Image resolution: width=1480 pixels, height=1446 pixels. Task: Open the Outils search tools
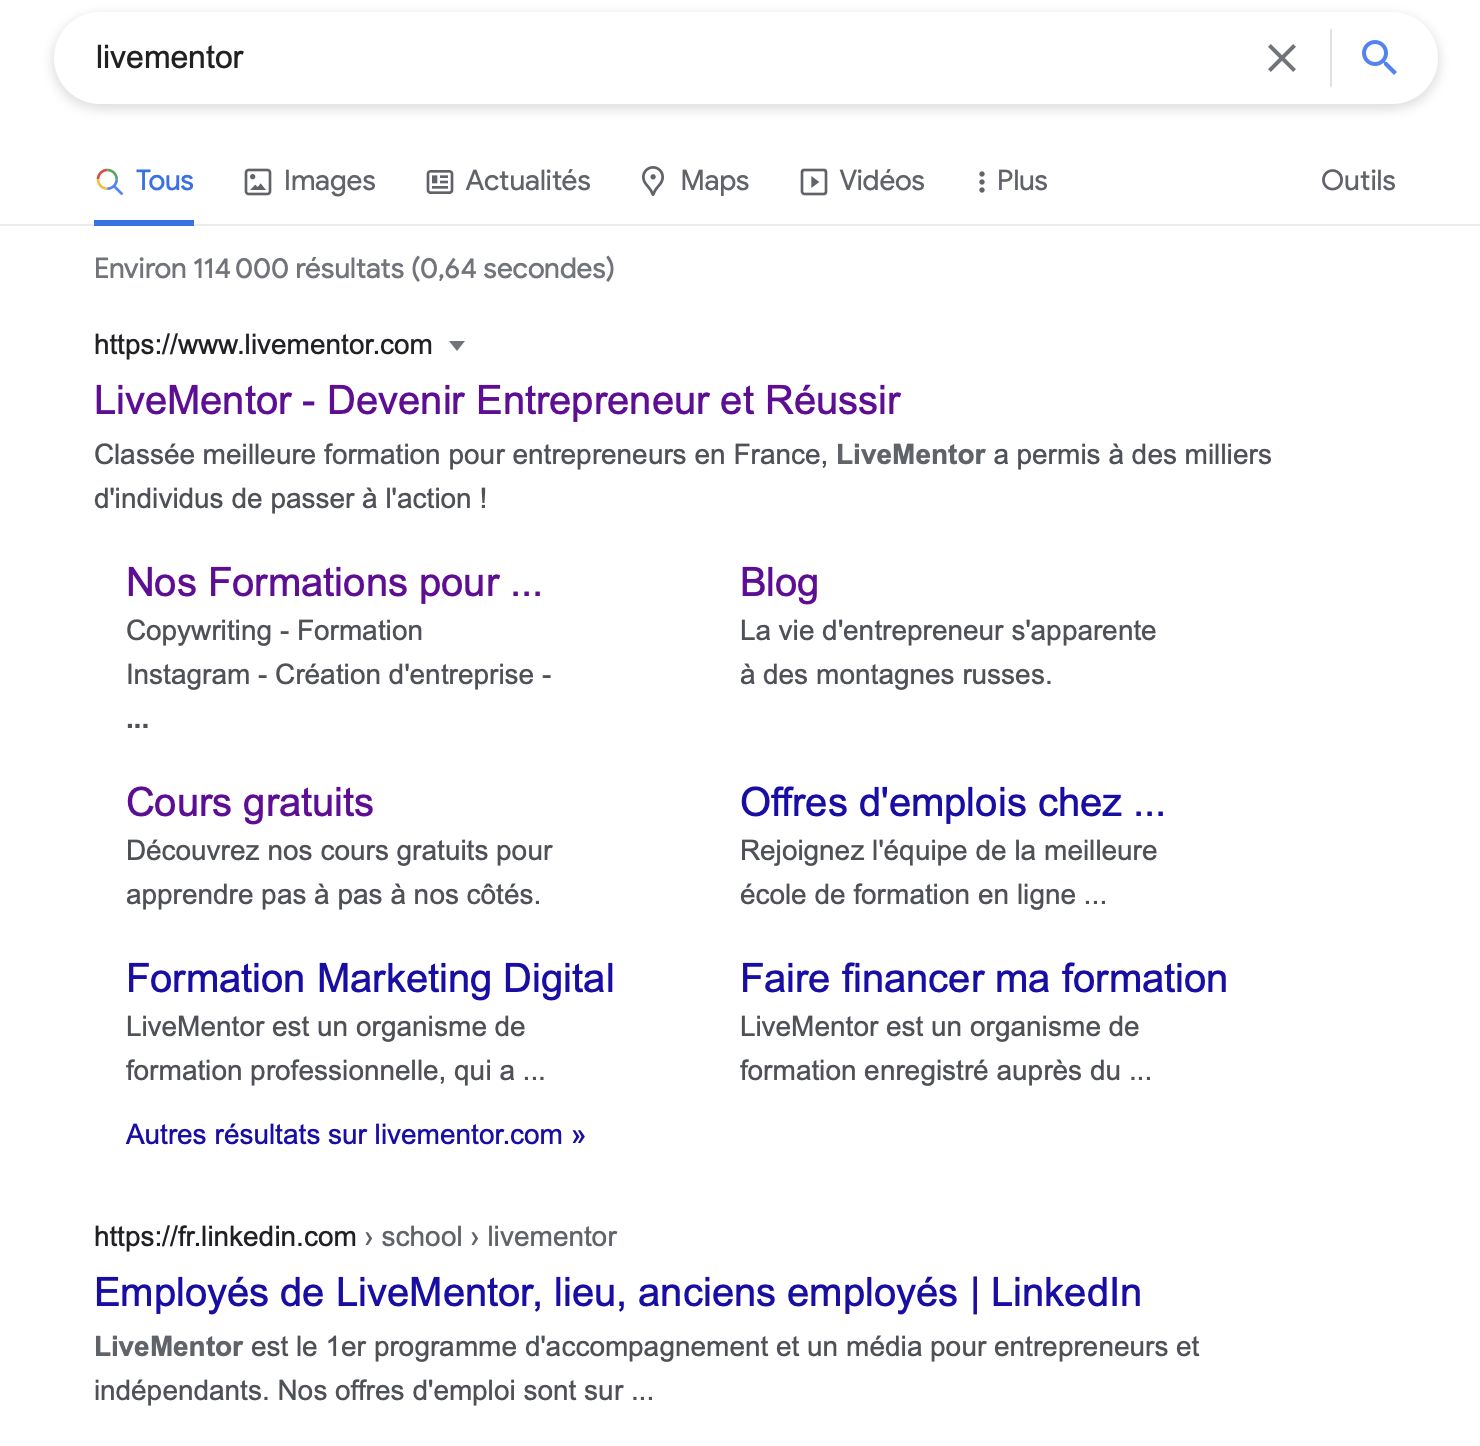pyautogui.click(x=1358, y=181)
